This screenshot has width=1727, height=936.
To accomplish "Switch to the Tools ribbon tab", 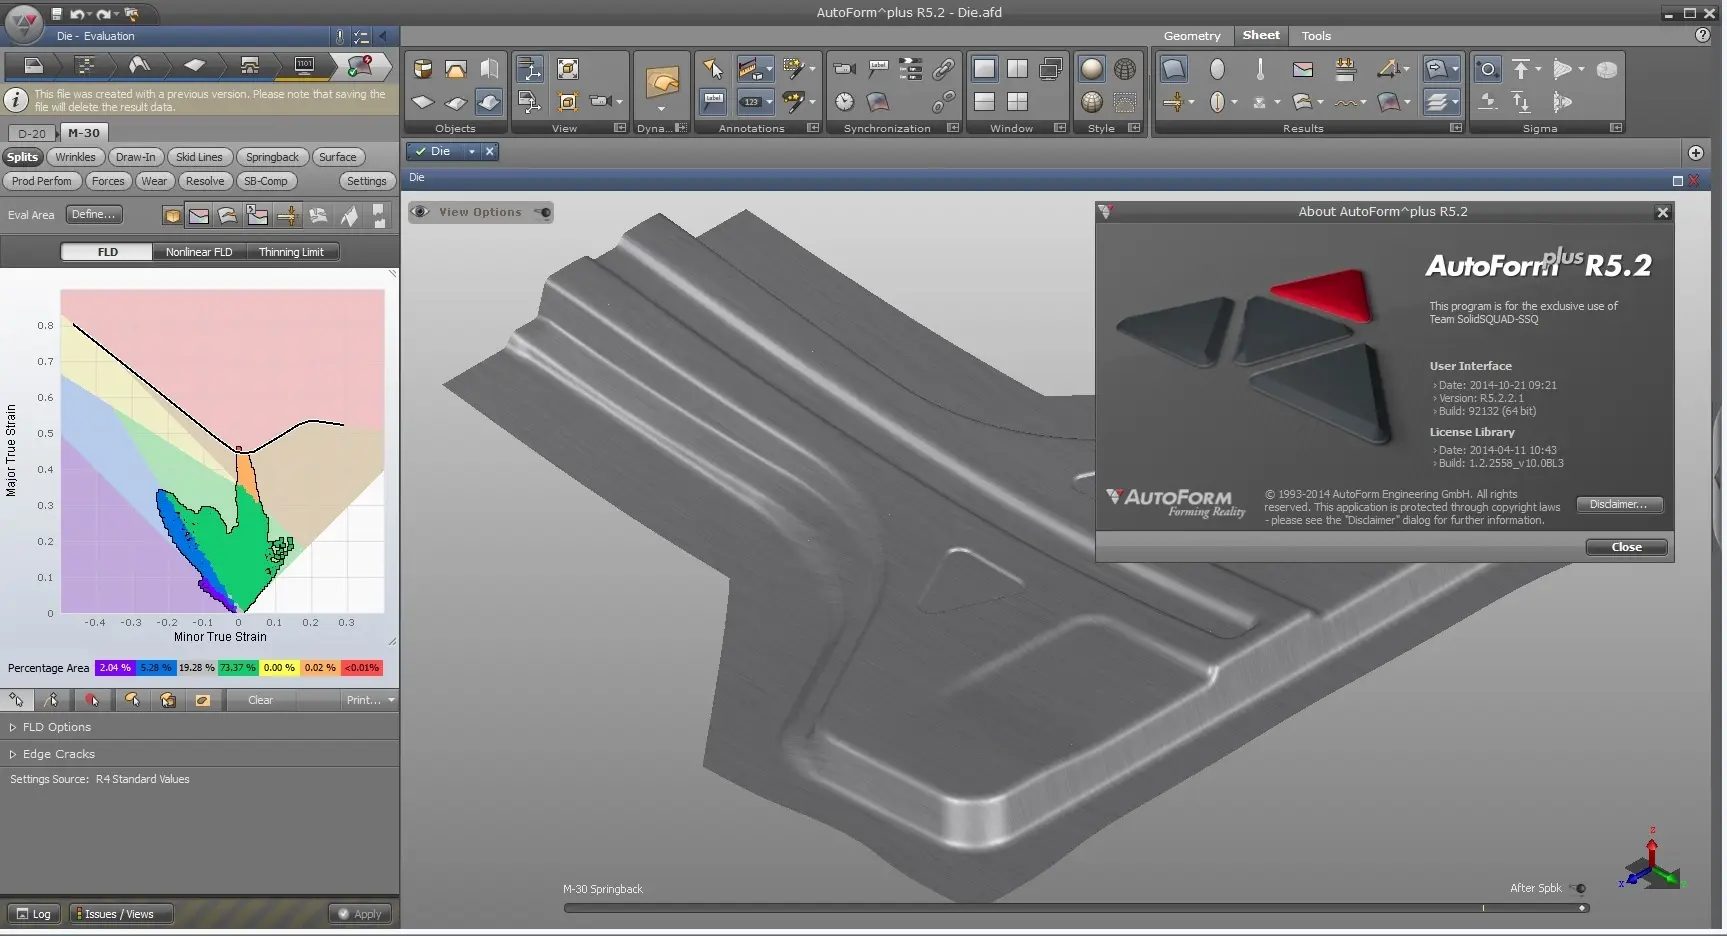I will click(x=1316, y=36).
